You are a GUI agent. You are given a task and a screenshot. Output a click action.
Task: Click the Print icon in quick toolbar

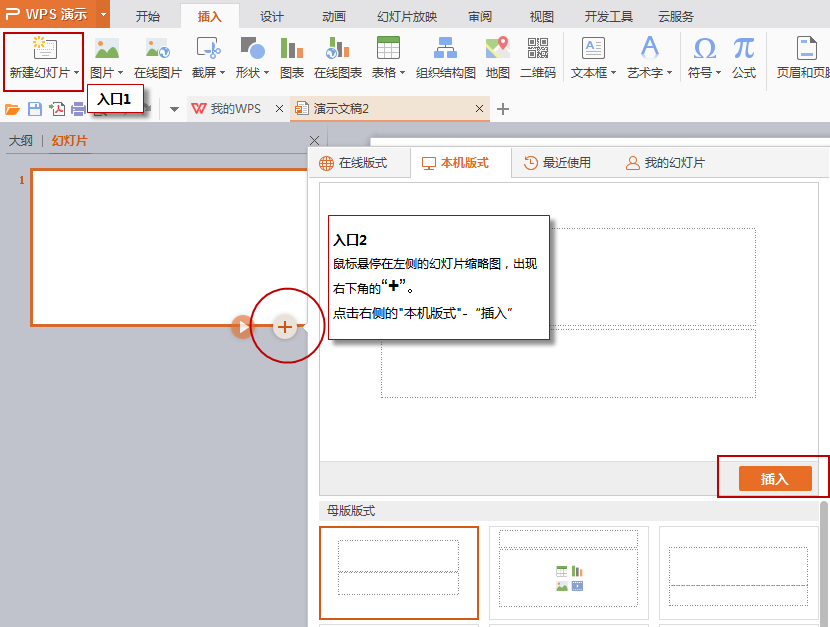coord(78,109)
